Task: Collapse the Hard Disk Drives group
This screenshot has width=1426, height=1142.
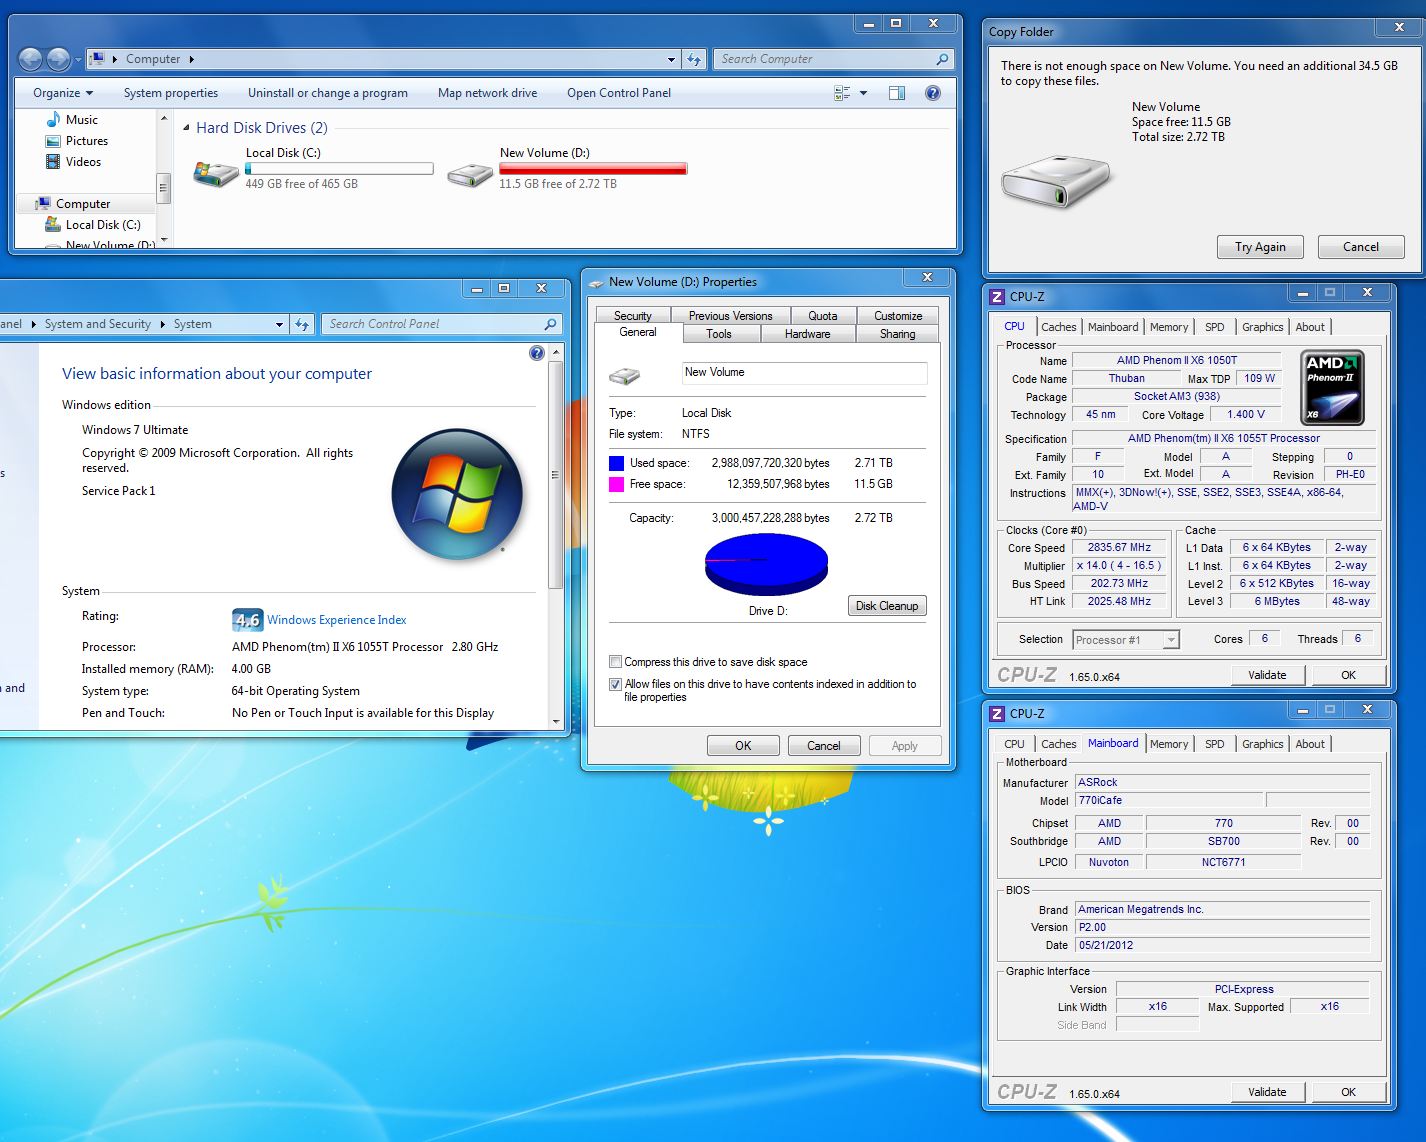Action: (187, 128)
